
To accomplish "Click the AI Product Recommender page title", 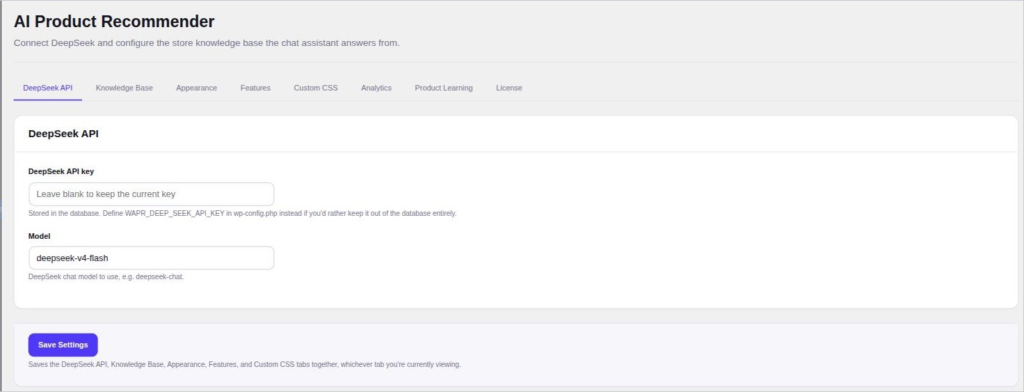I will [x=114, y=22].
